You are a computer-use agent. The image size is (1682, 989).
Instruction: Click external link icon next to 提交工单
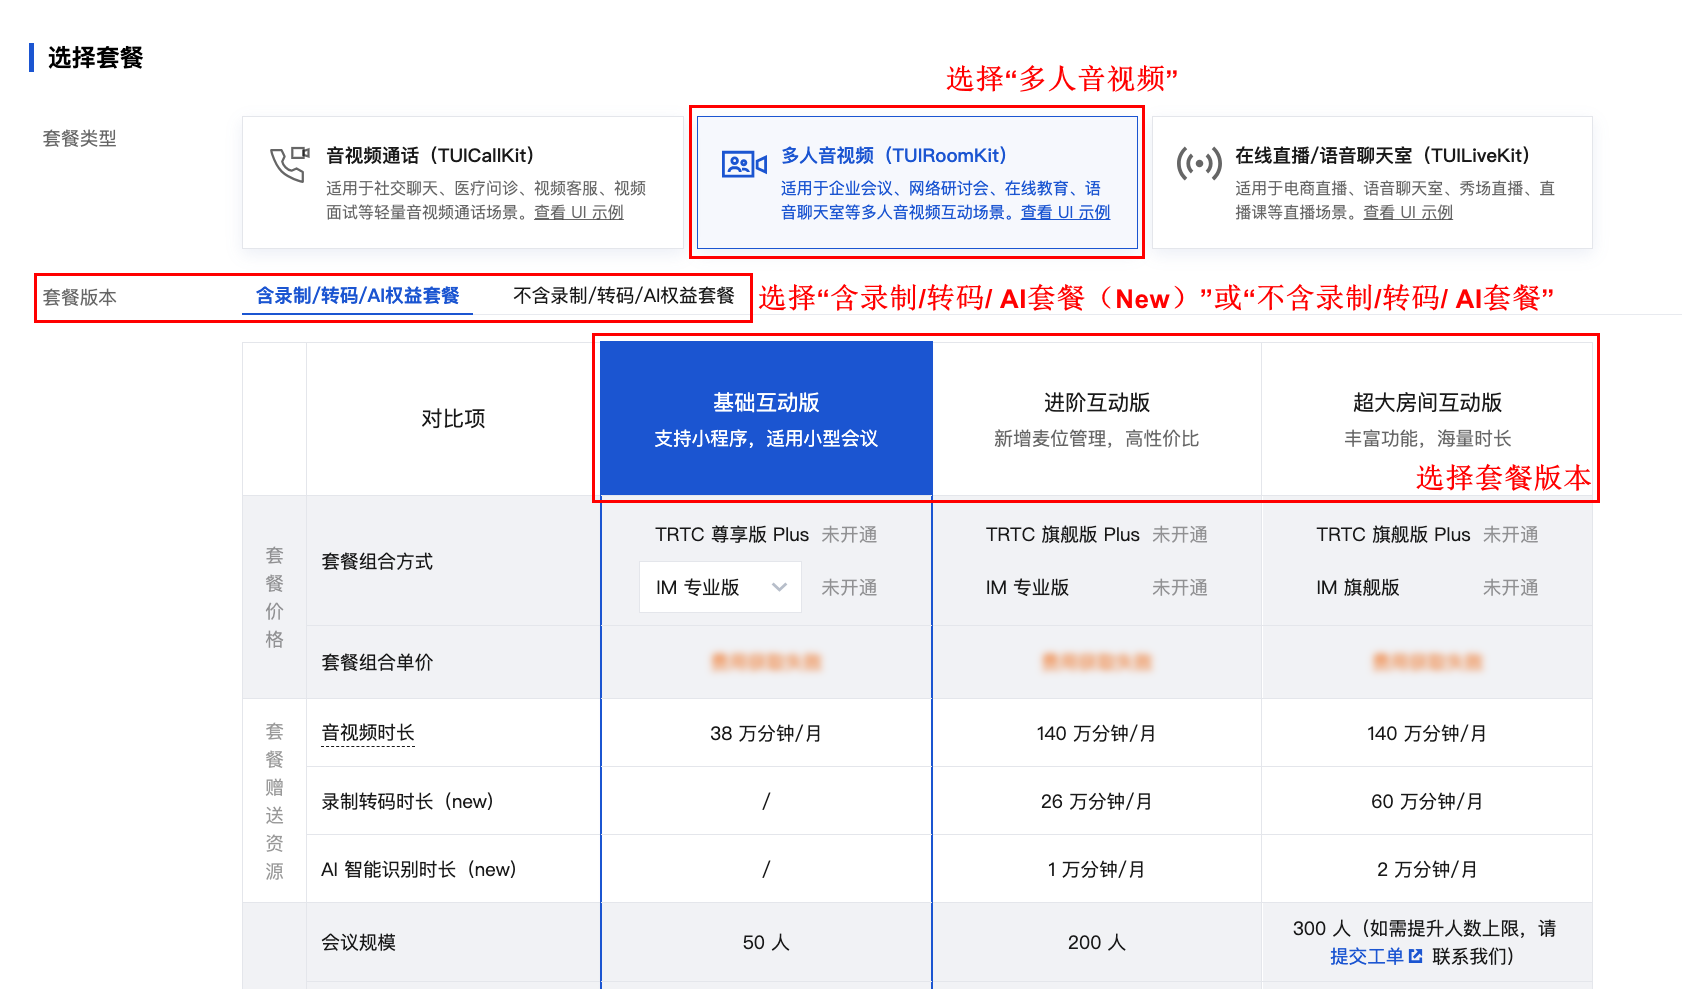click(x=1415, y=956)
